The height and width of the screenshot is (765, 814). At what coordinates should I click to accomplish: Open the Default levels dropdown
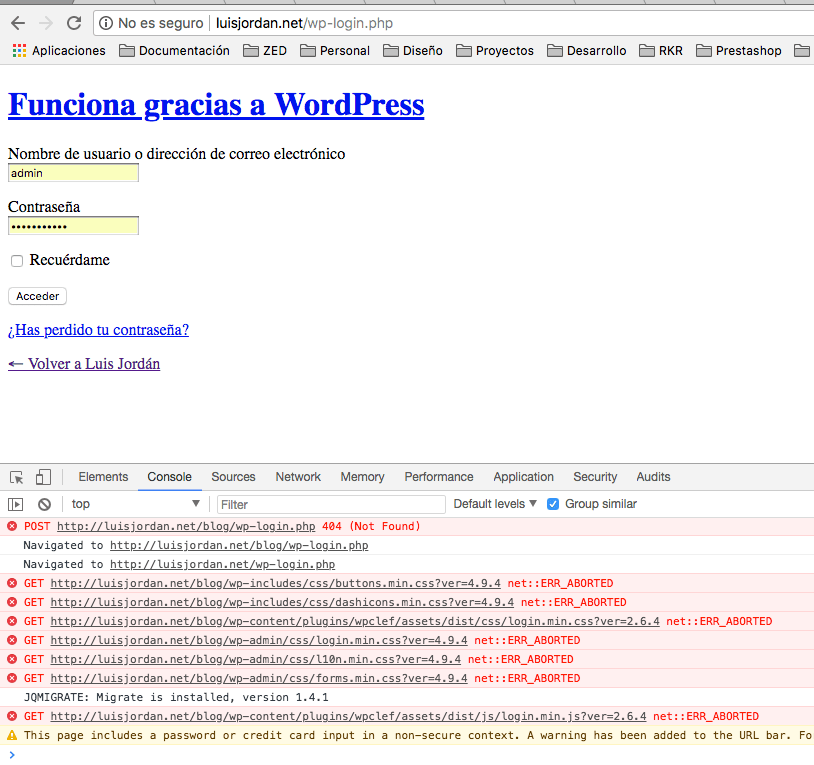point(495,504)
